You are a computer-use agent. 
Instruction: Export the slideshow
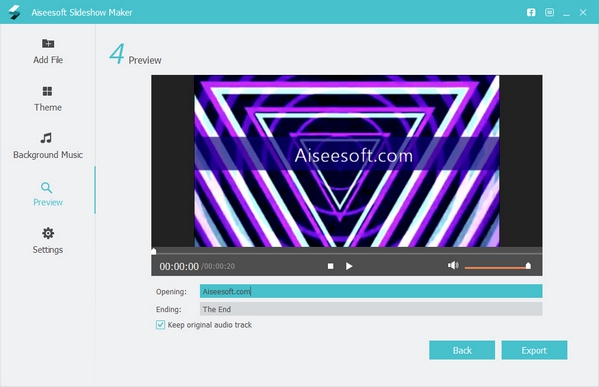534,350
